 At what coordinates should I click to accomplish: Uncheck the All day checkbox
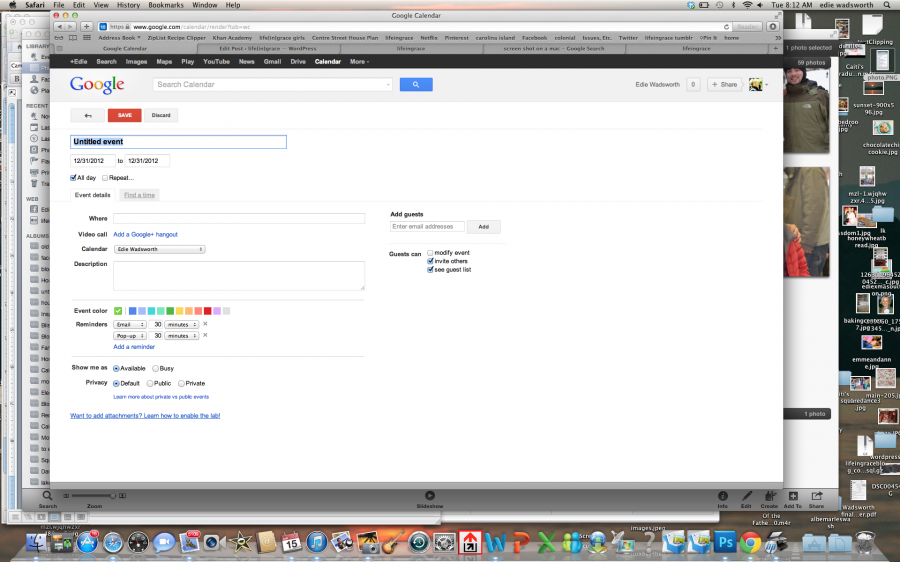pyautogui.click(x=73, y=178)
